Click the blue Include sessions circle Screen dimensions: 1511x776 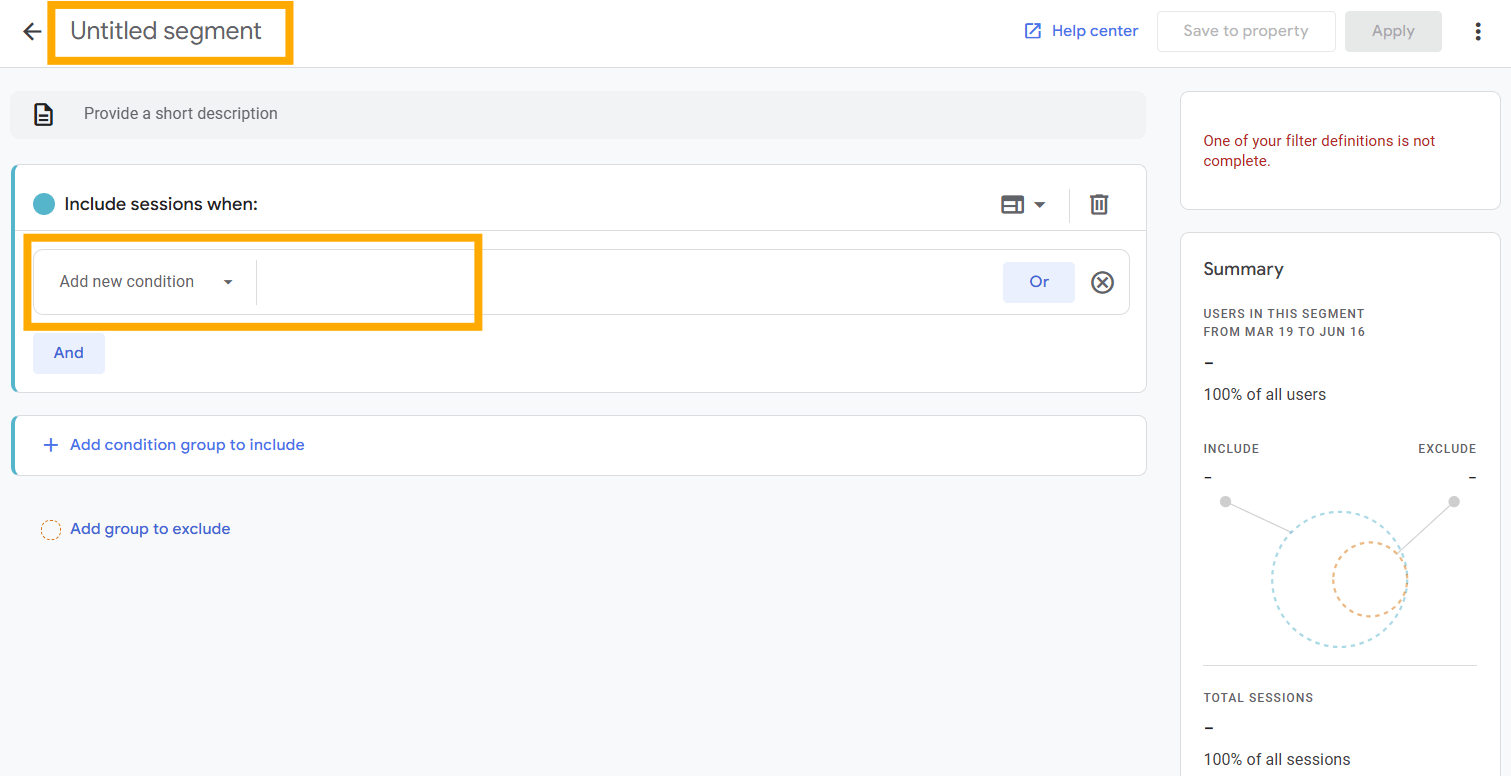[44, 204]
